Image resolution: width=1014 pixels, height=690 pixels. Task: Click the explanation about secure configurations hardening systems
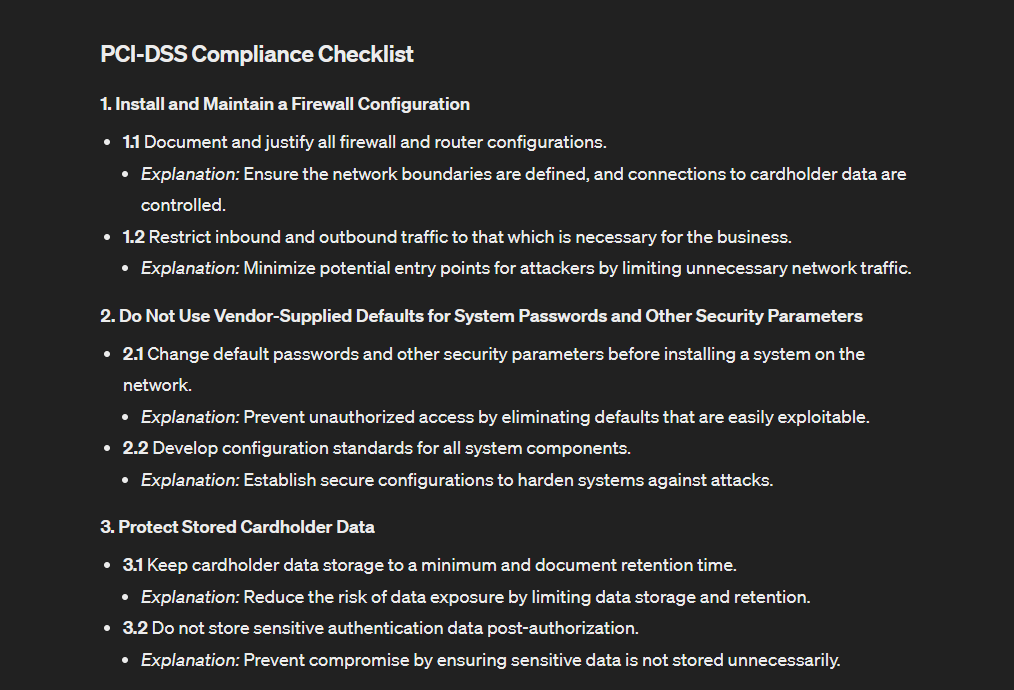pos(457,480)
